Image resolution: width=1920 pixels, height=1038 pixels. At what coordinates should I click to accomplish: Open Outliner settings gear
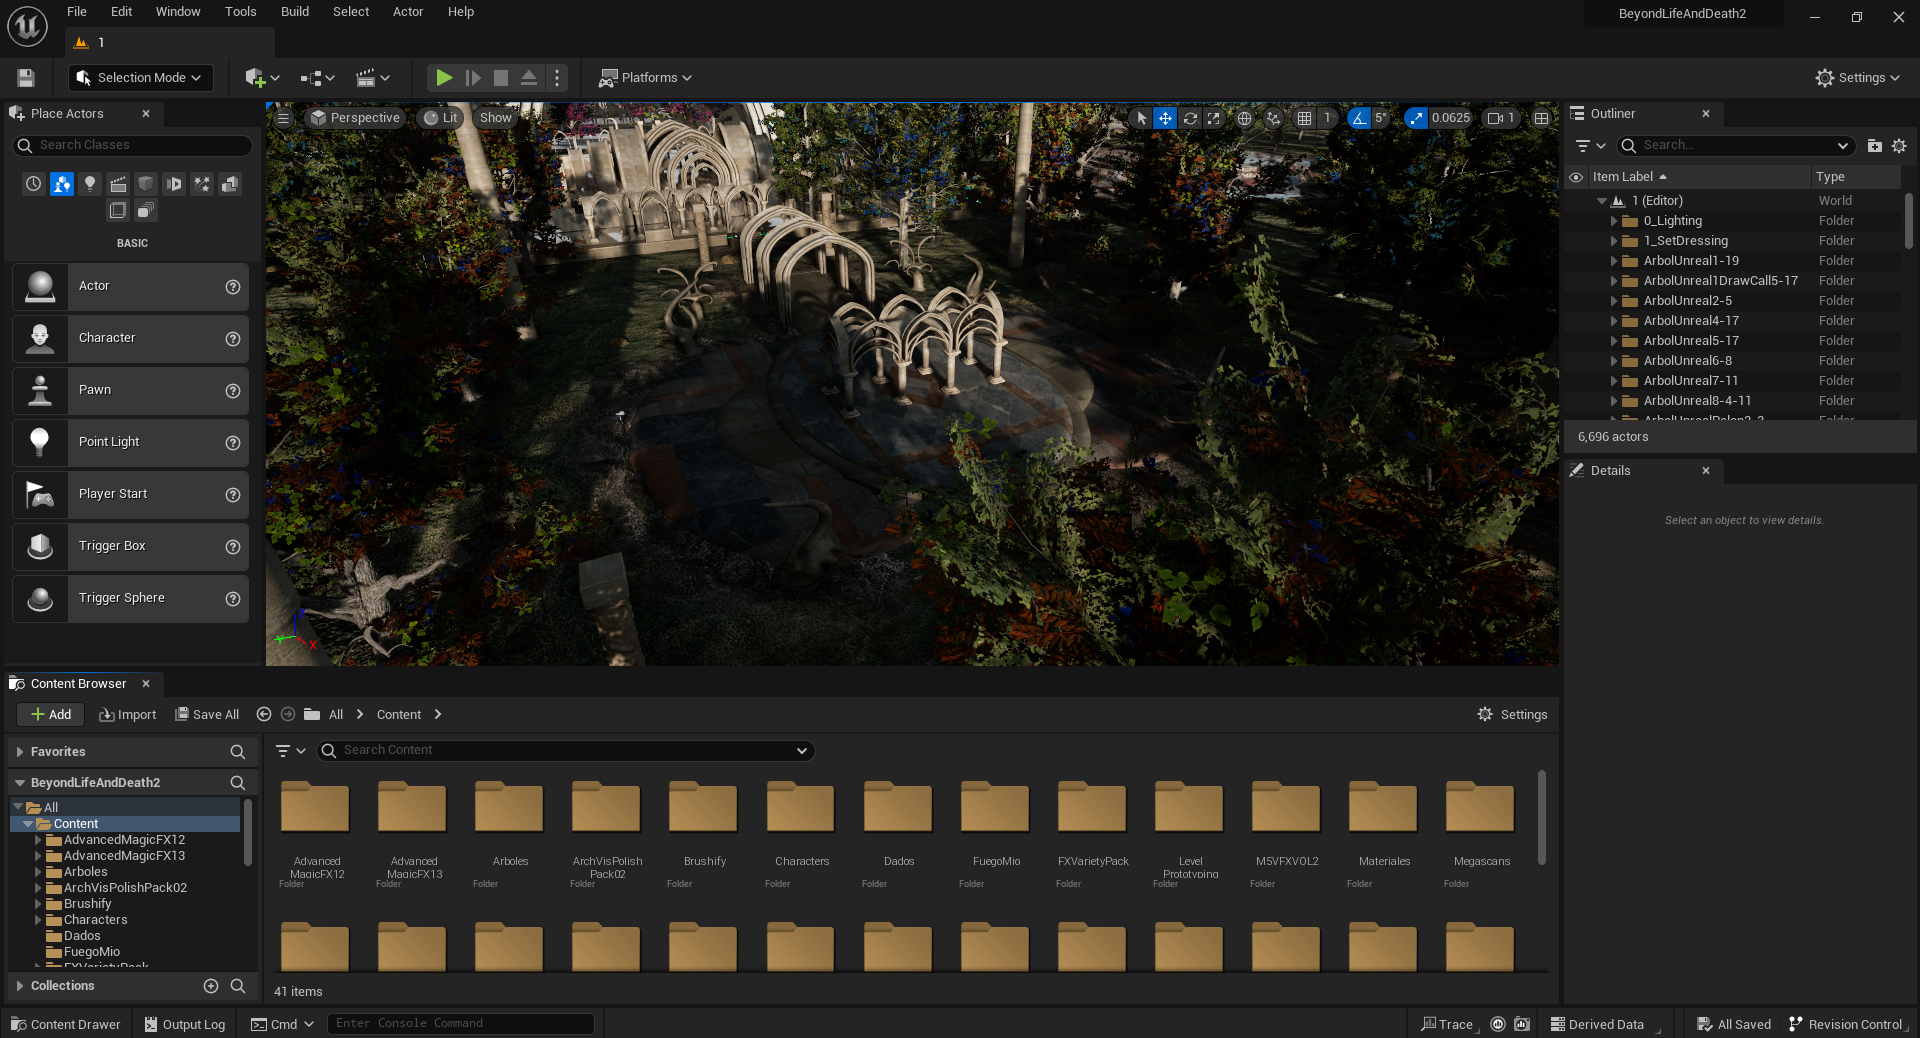1899,146
